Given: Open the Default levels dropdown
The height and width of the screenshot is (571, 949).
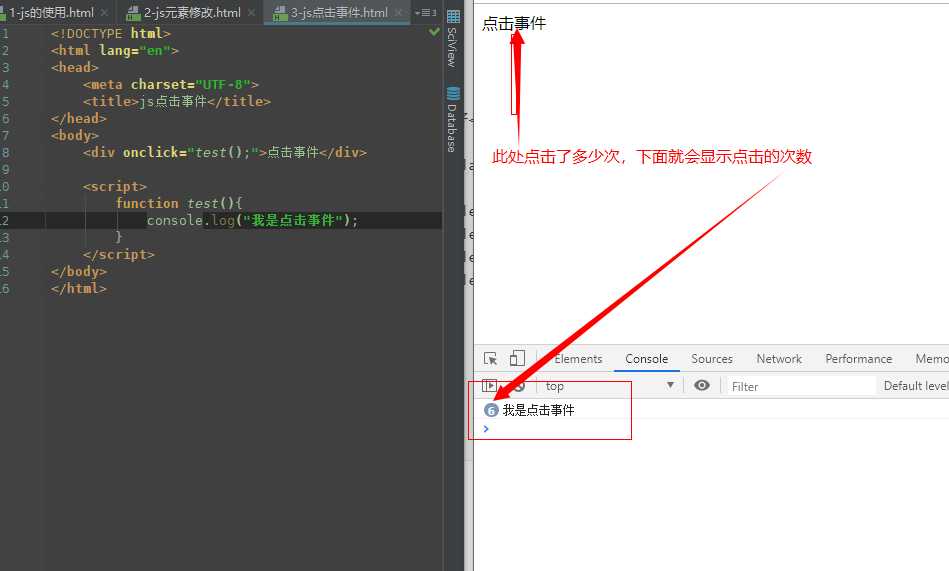Looking at the screenshot, I should pos(916,386).
